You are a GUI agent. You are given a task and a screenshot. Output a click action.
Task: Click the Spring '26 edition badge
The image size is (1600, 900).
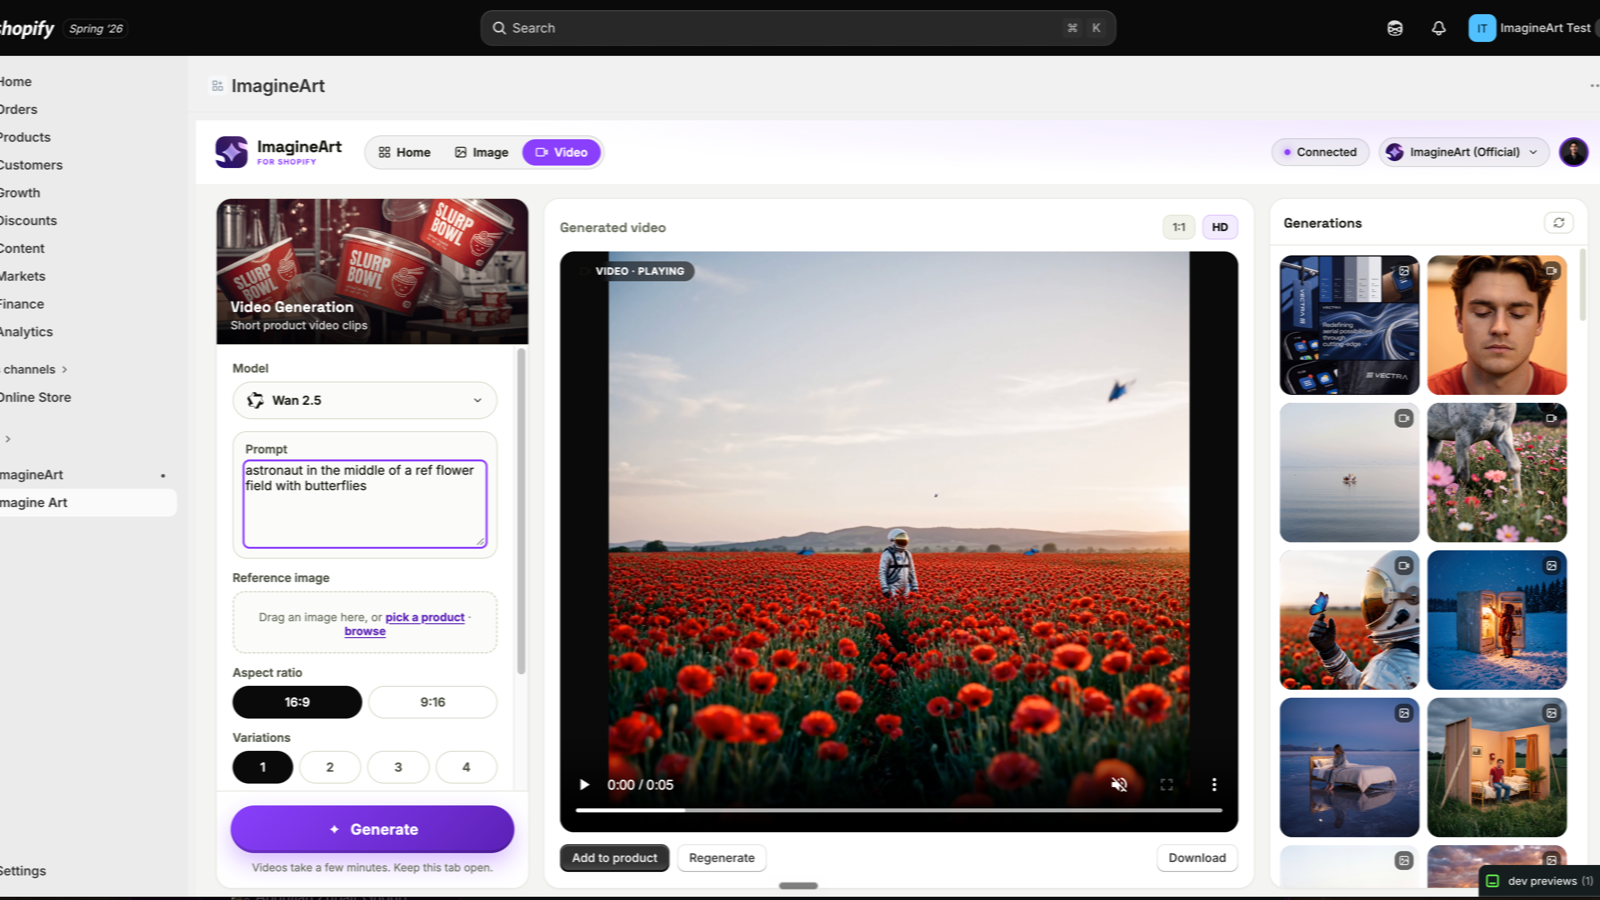click(x=96, y=28)
